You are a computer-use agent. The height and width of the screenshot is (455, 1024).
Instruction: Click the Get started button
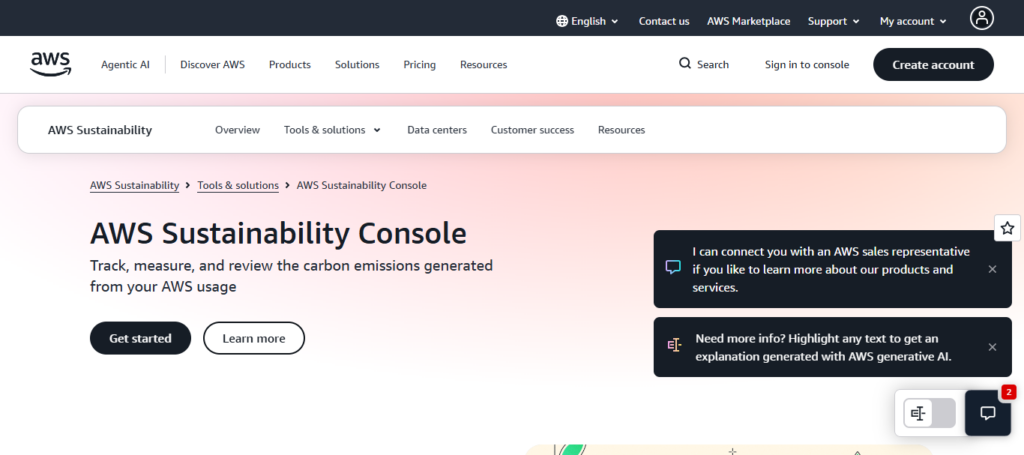(x=140, y=338)
